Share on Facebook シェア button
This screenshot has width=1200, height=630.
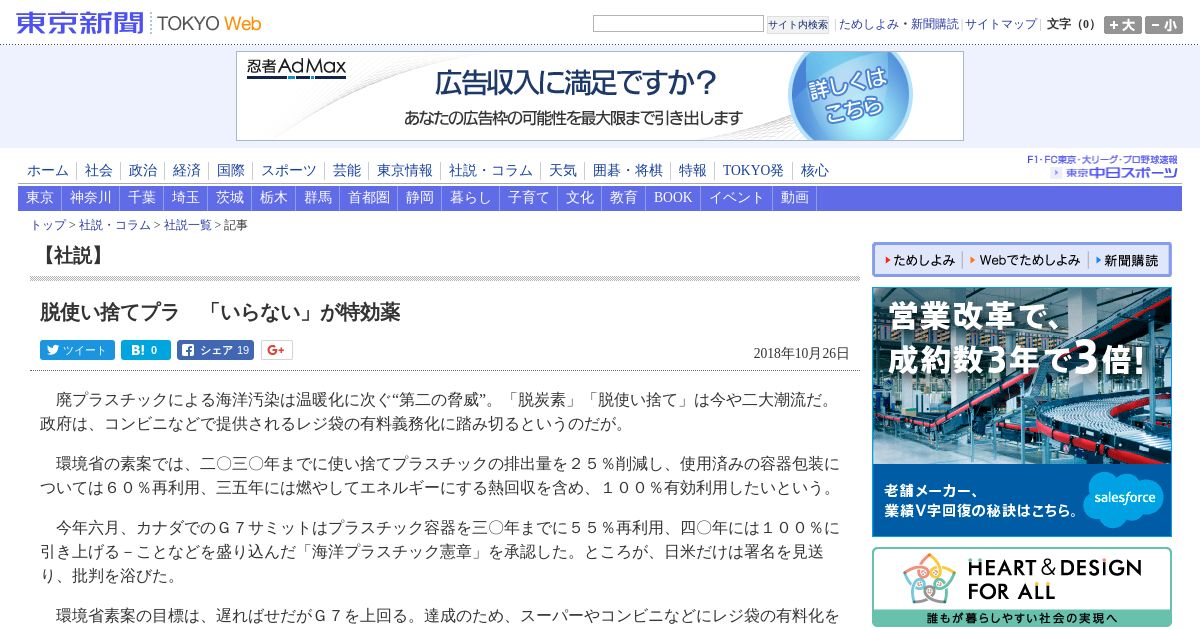tap(215, 350)
